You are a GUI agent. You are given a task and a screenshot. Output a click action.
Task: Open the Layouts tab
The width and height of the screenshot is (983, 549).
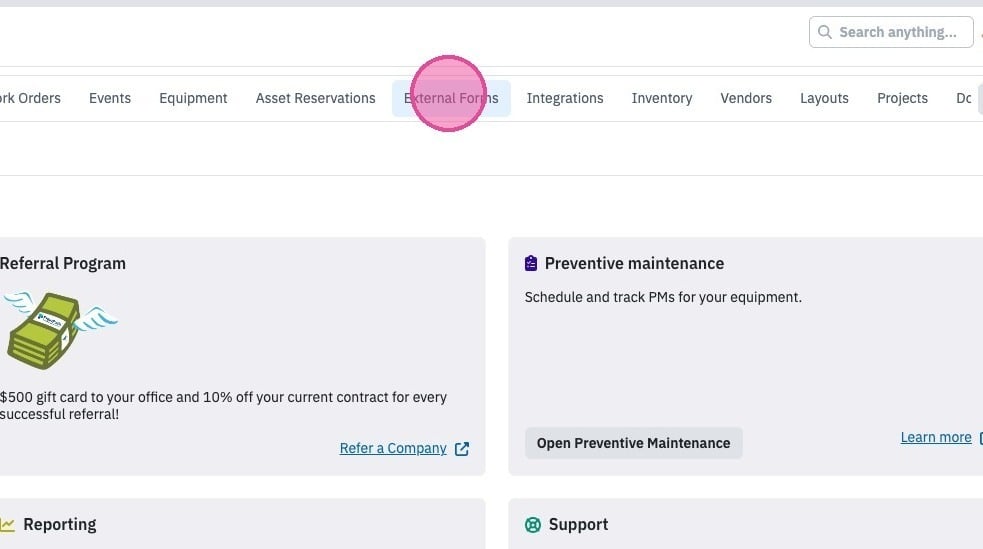824,98
